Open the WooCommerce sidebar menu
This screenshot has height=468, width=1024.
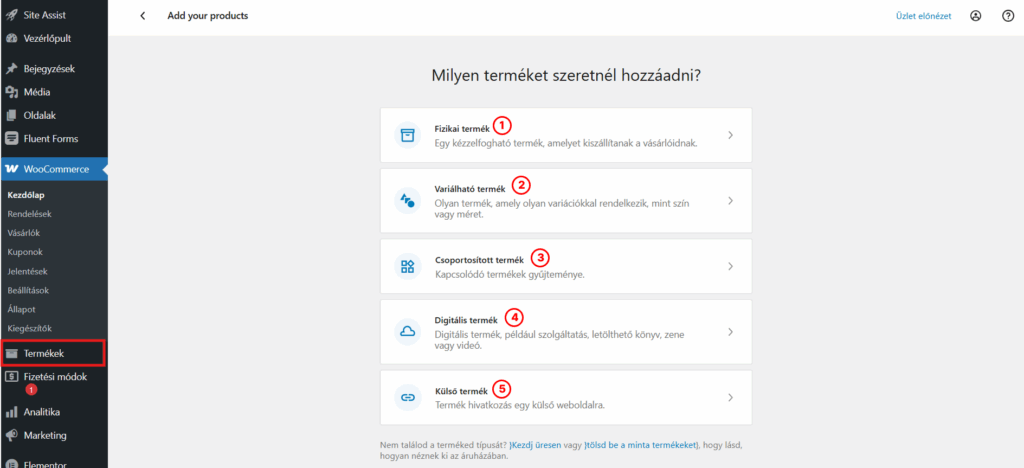[x=55, y=169]
